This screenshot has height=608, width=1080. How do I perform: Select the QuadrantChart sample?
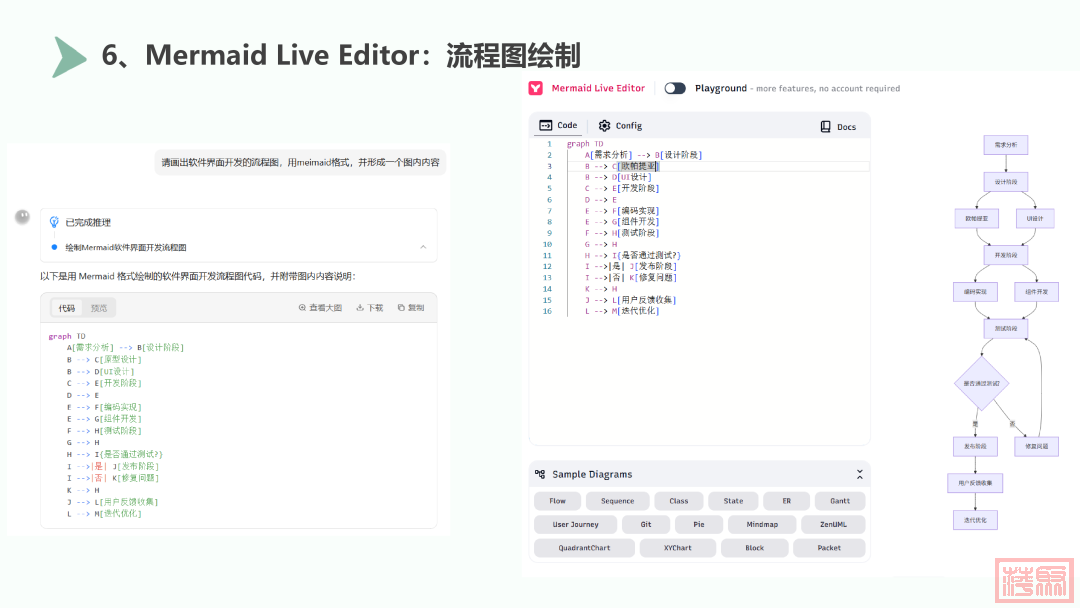(584, 548)
